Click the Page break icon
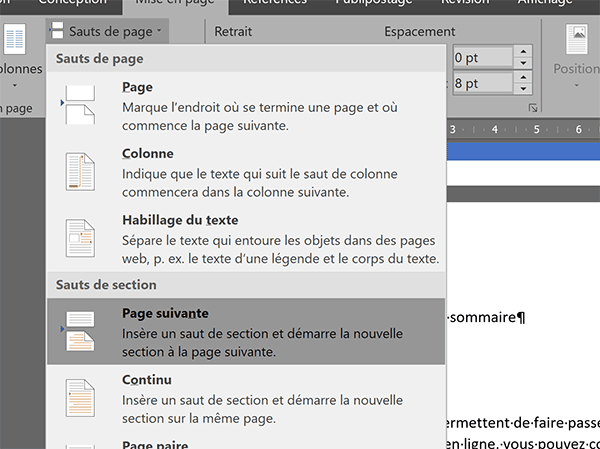Viewport: 600px width, 449px height. tap(80, 105)
